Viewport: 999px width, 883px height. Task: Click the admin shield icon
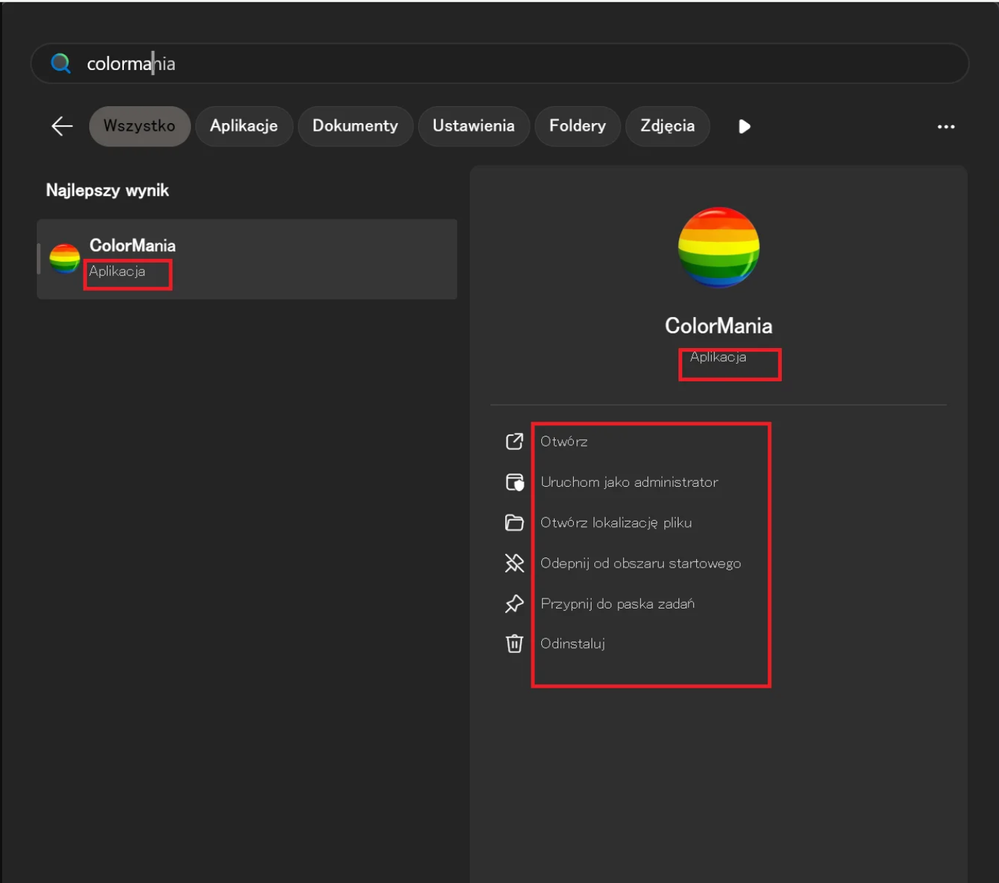pyautogui.click(x=514, y=482)
